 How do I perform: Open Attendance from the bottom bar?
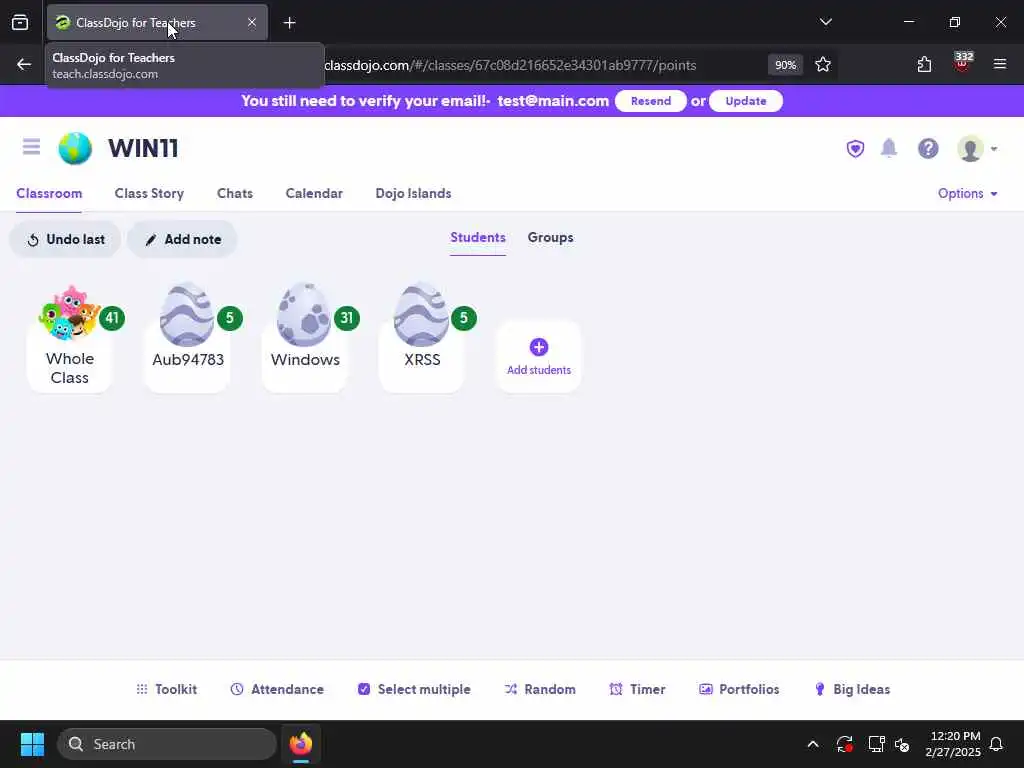[x=277, y=689]
